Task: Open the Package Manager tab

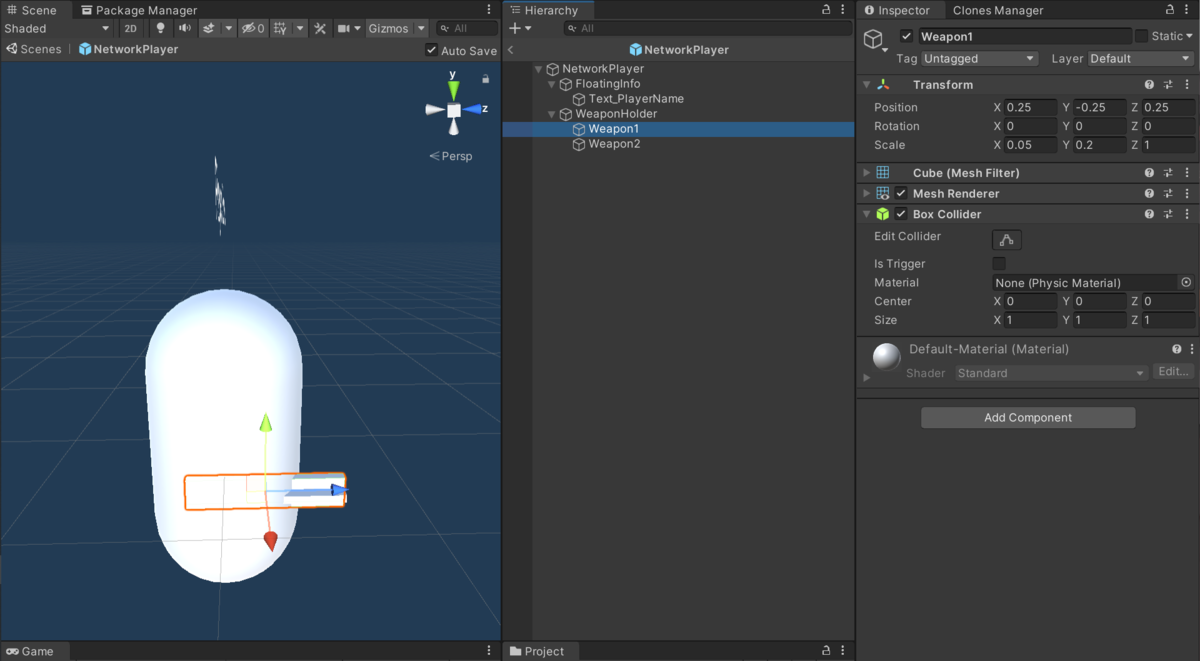Action: point(139,10)
